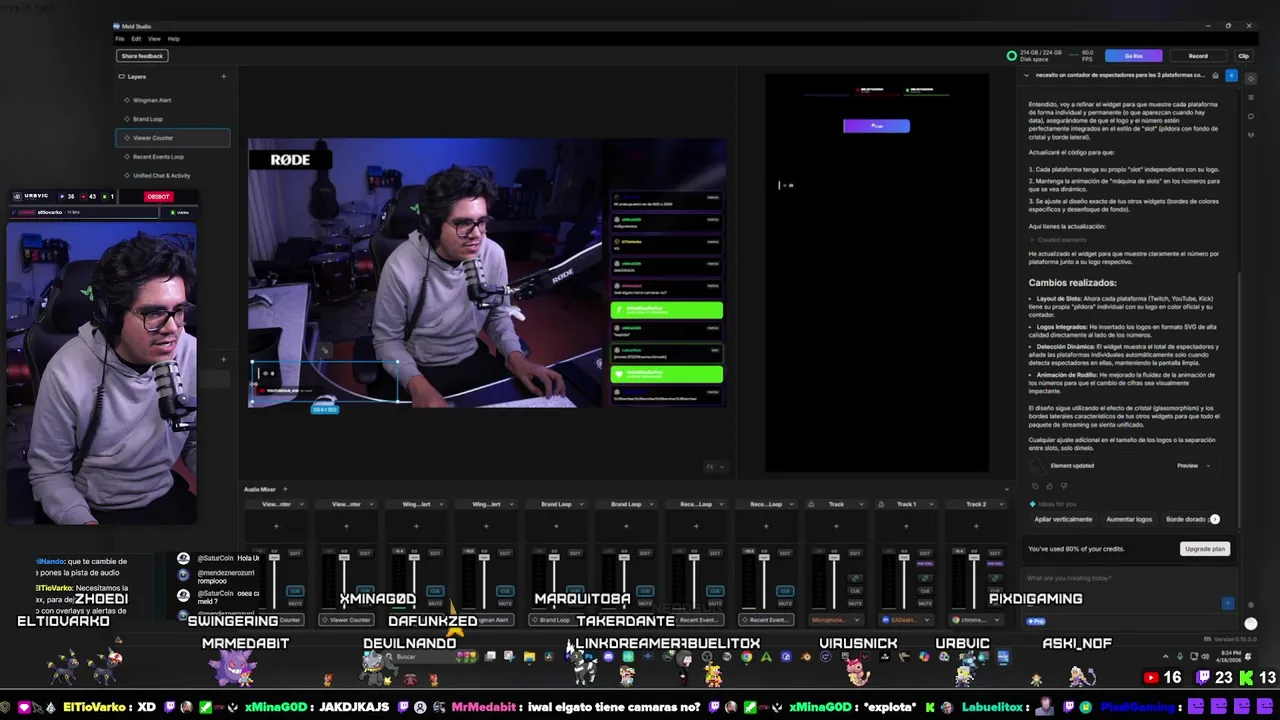Open the Track header dropdown arrow

click(861, 504)
